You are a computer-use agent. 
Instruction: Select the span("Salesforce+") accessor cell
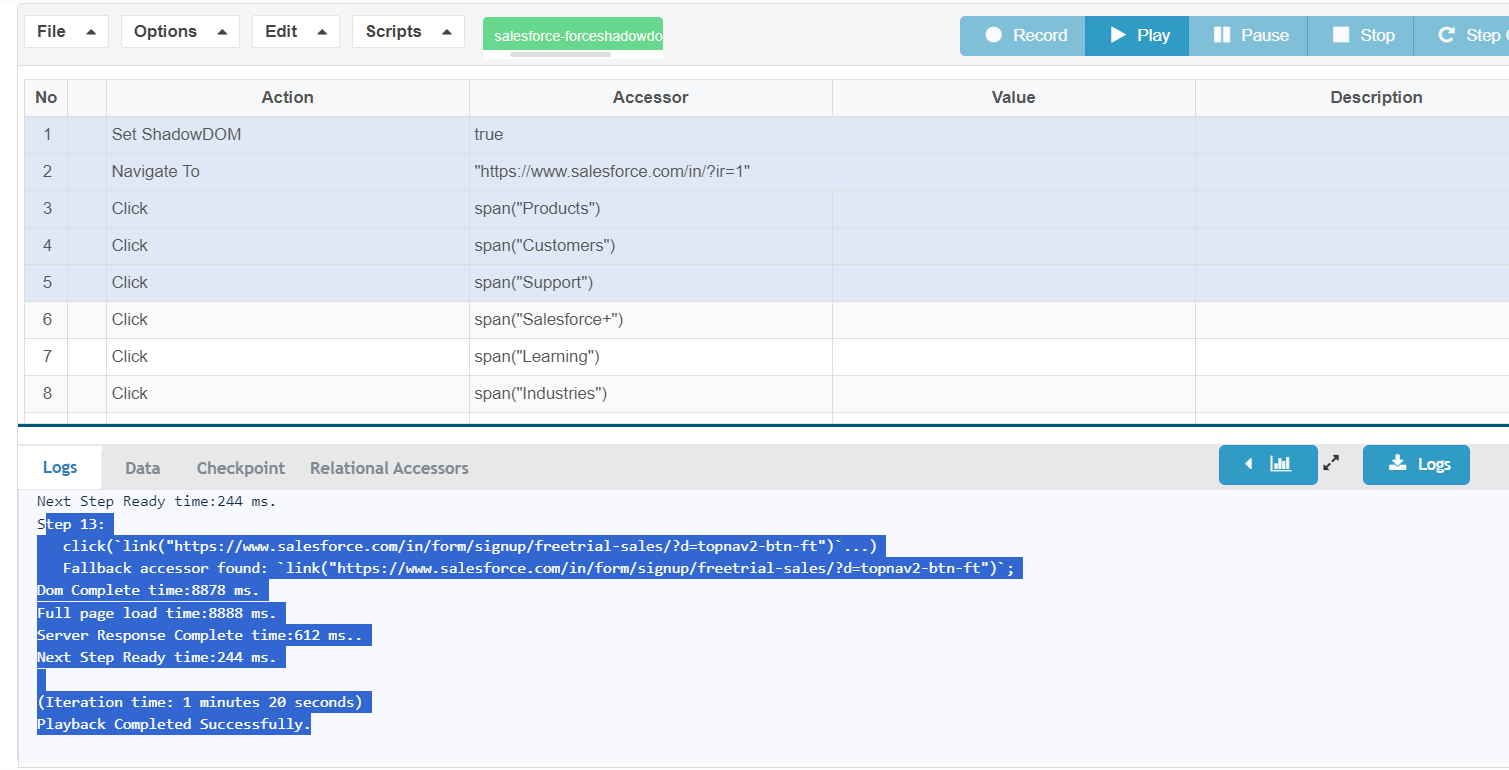651,320
